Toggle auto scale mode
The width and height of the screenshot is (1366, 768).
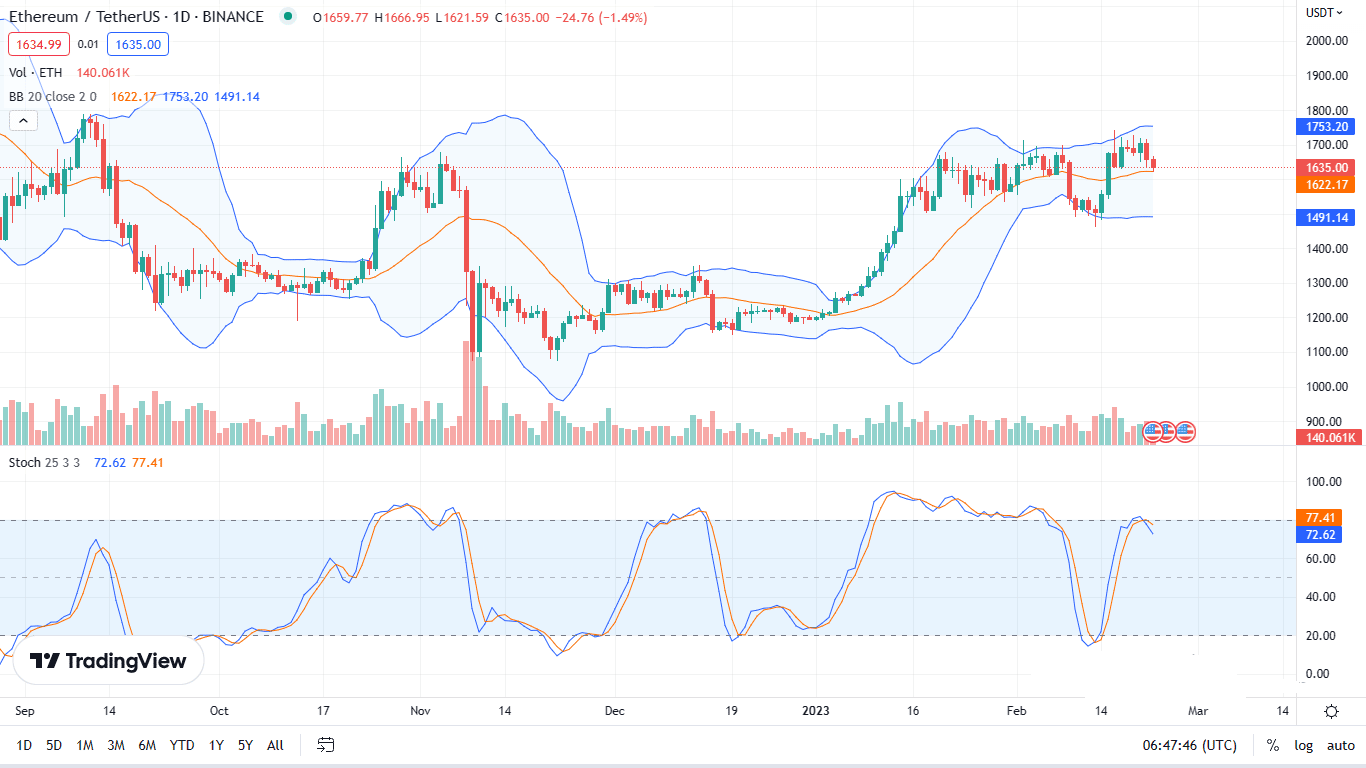pos(1341,745)
